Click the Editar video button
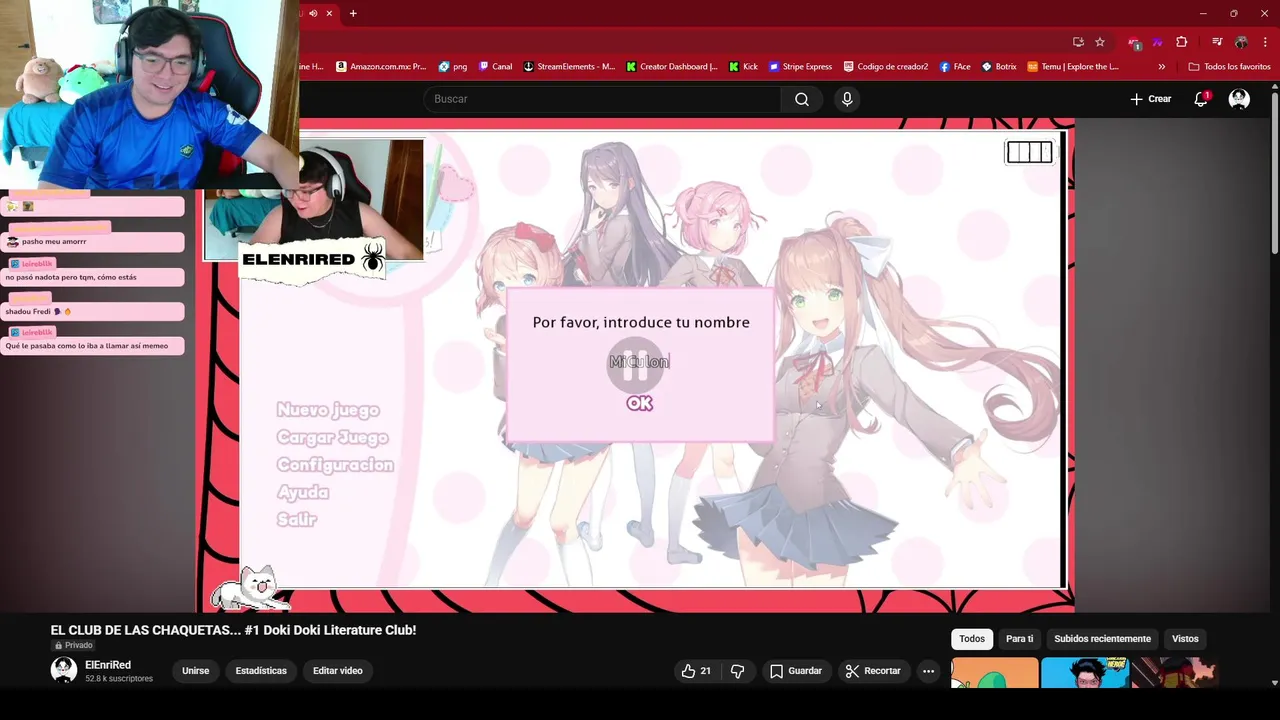 [x=338, y=671]
